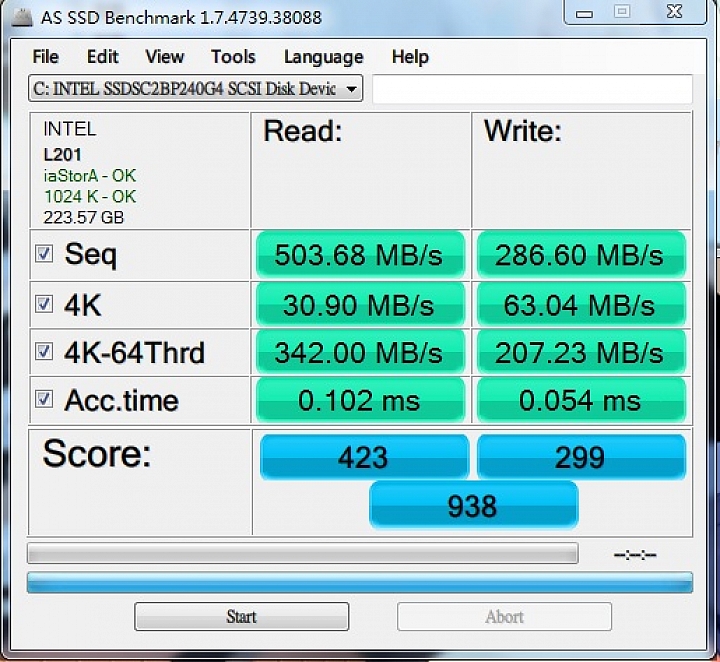Click the AS SSD Benchmark title bar icon
Screen dimensions: 720x662
[x=22, y=18]
